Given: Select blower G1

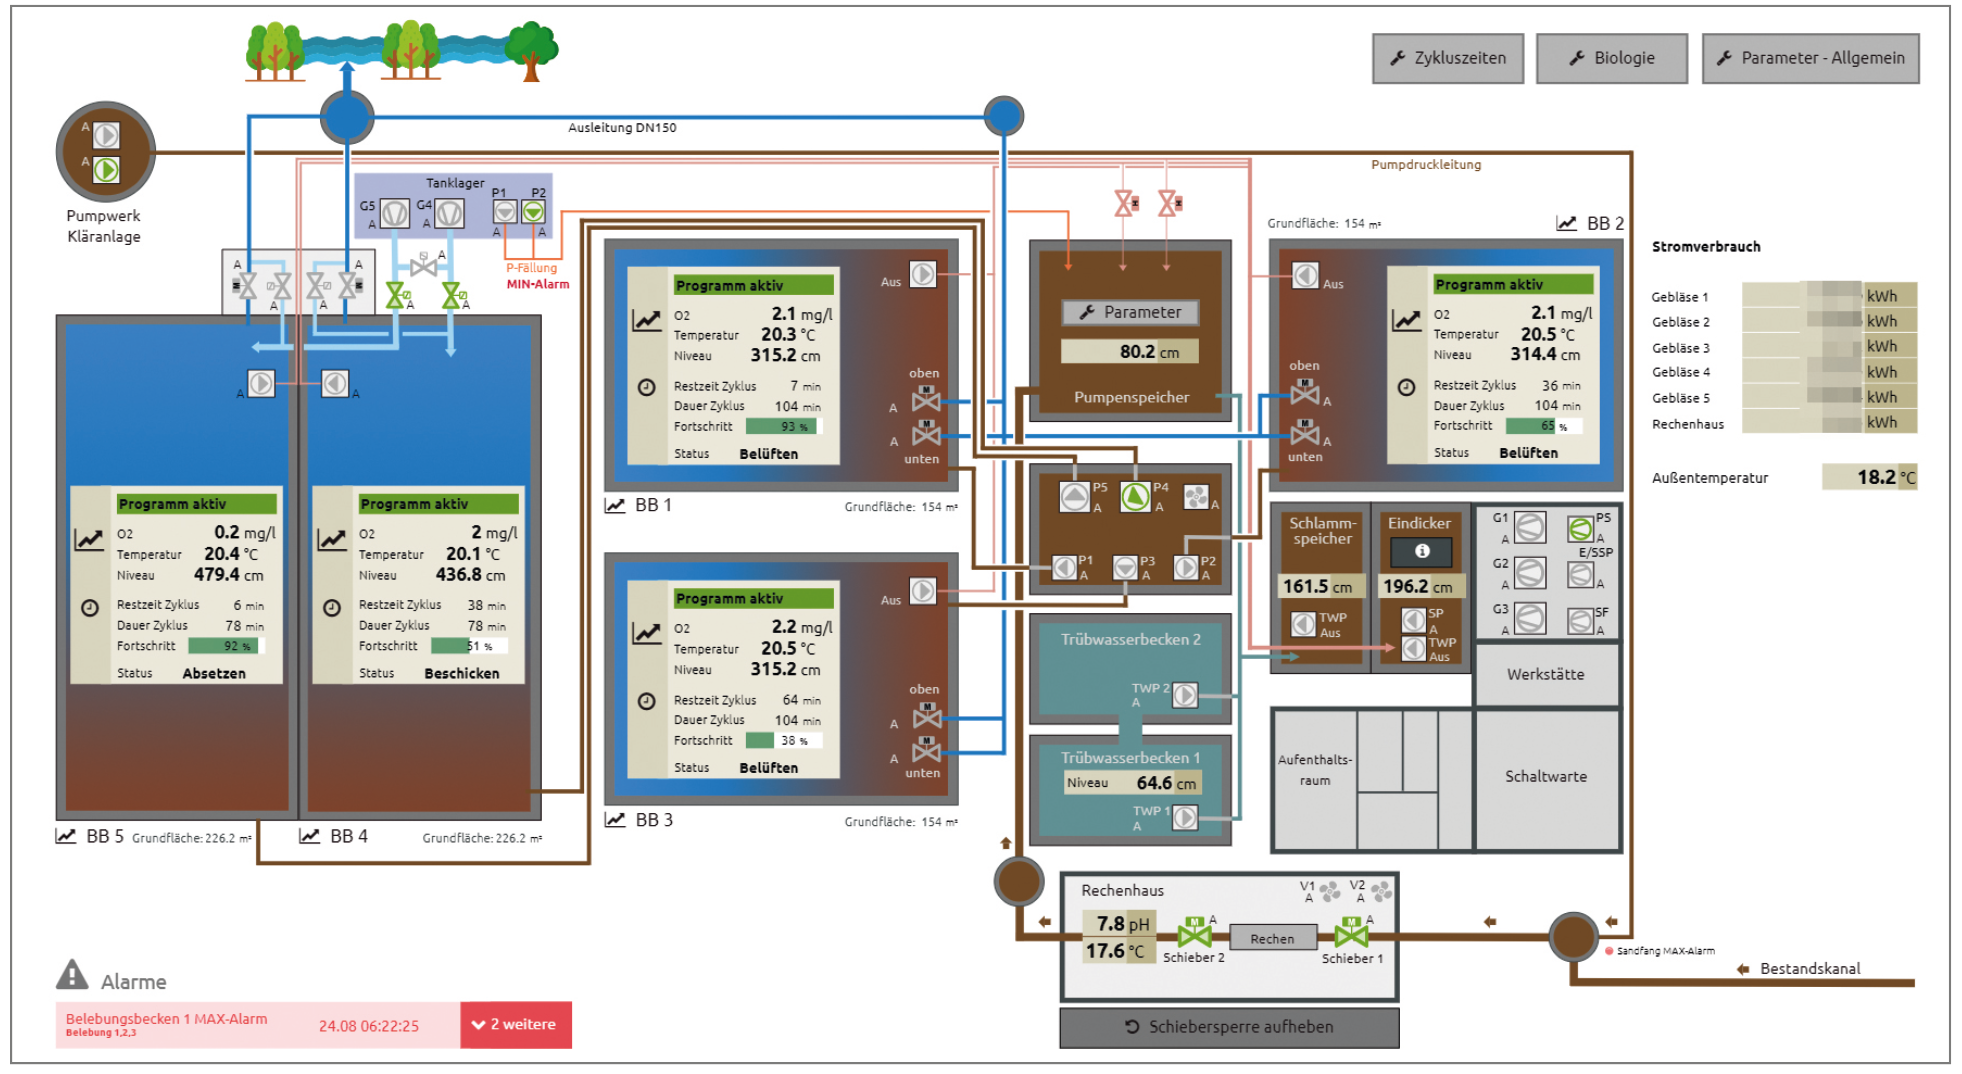Looking at the screenshot, I should click(1530, 527).
